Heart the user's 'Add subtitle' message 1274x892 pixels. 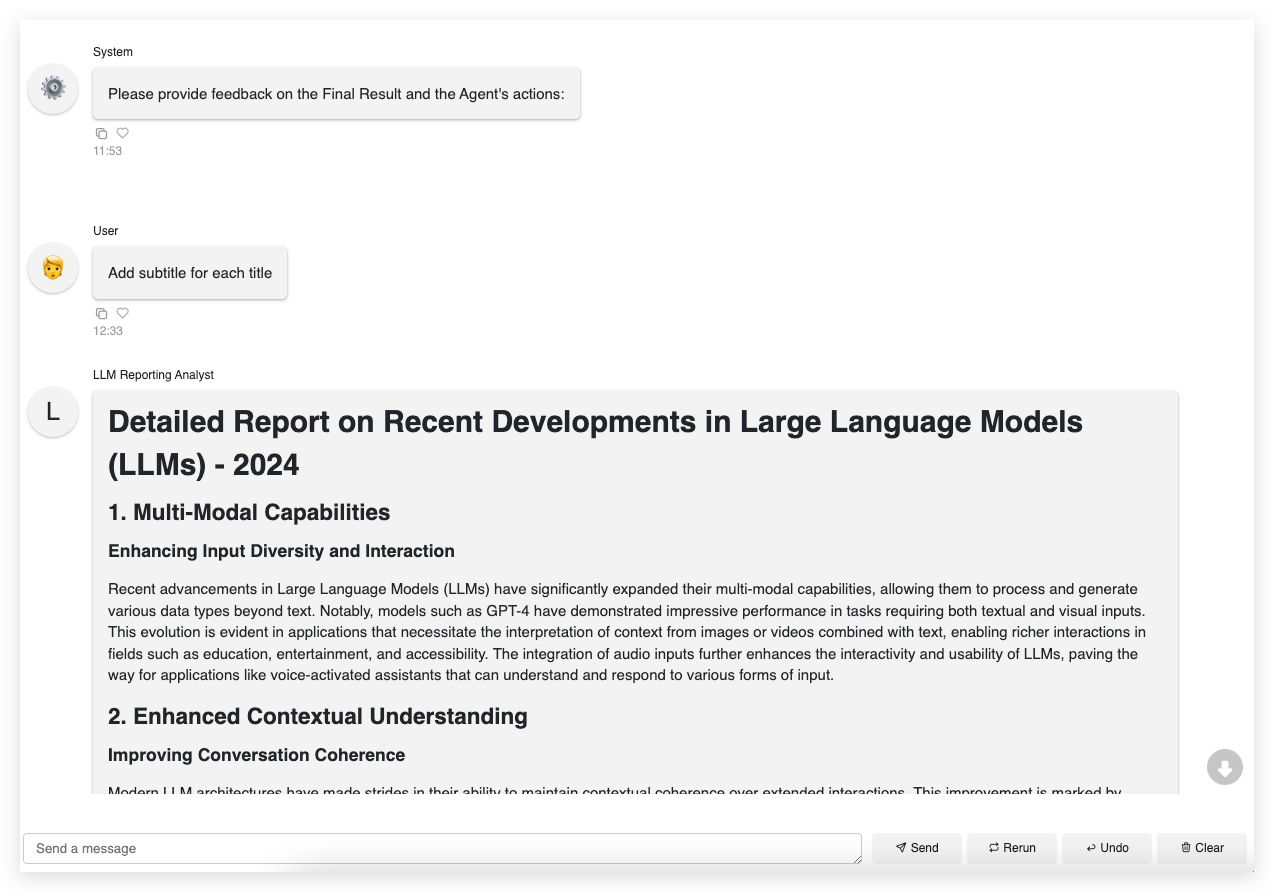121,313
